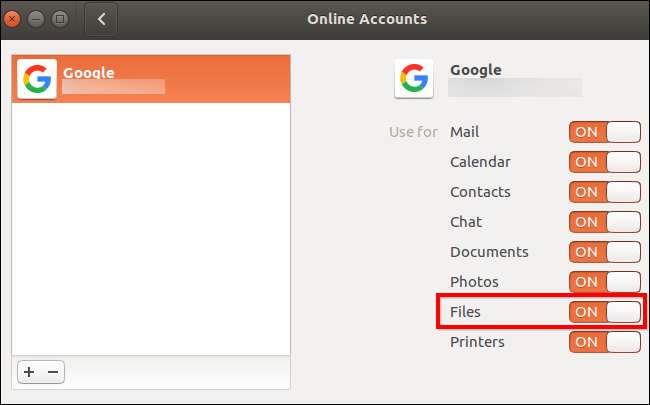Screen dimensions: 650x405
Task: Toggle Mail sync off
Action: [604, 132]
